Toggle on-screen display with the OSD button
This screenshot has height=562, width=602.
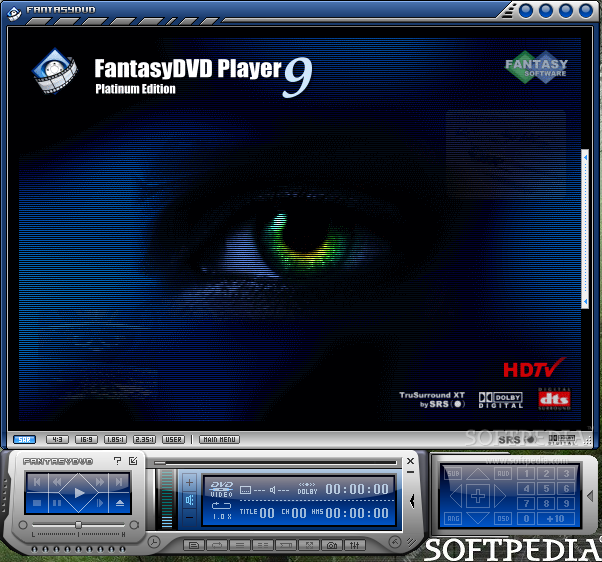coord(503,519)
